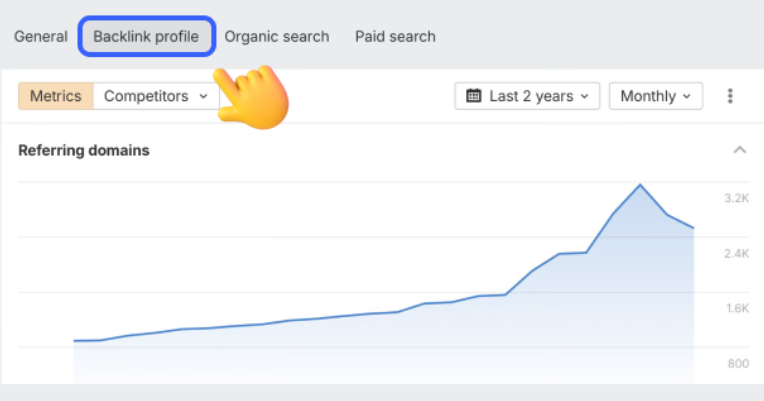Image resolution: width=764 pixels, height=401 pixels.
Task: Select the Metrics view button
Action: [x=56, y=96]
